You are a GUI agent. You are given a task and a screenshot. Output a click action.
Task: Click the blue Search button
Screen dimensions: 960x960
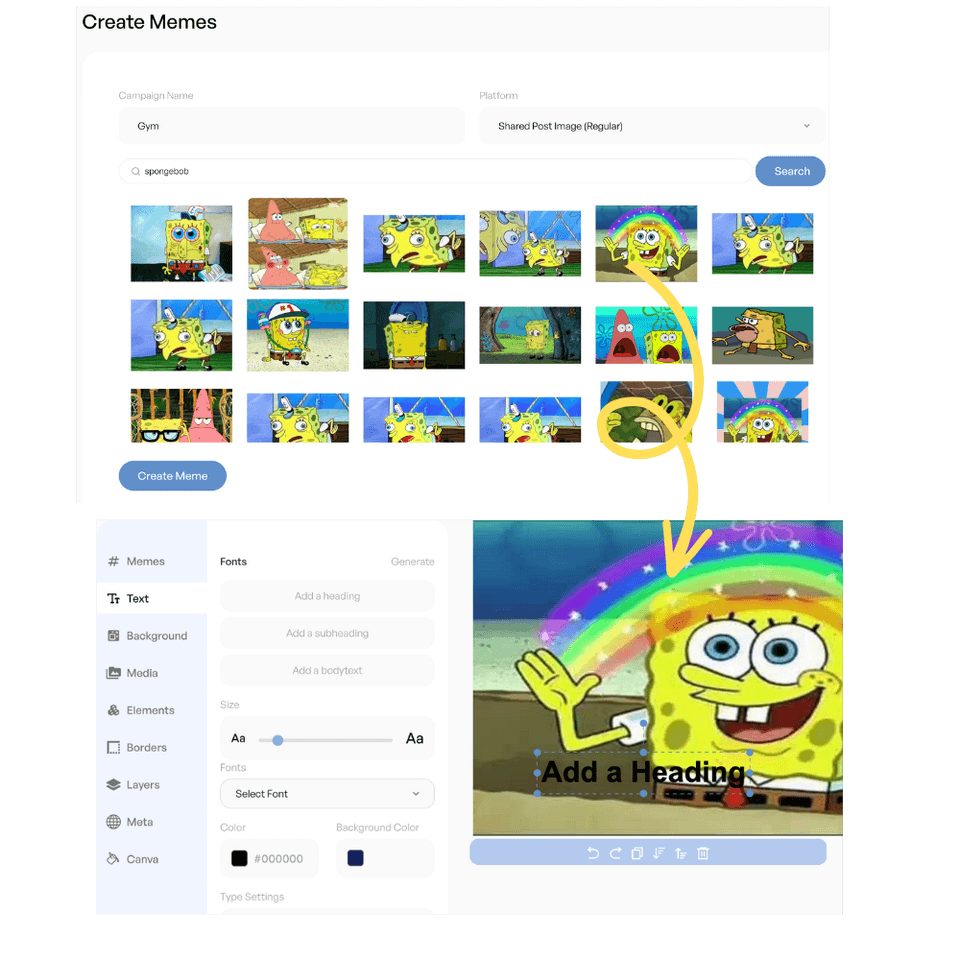pos(790,171)
